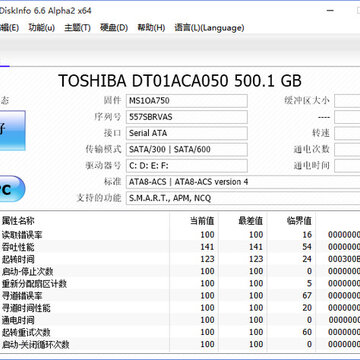Viewport: 360px width, 360px height.
Task: Click the °C temperature button
Action: (x=12, y=189)
